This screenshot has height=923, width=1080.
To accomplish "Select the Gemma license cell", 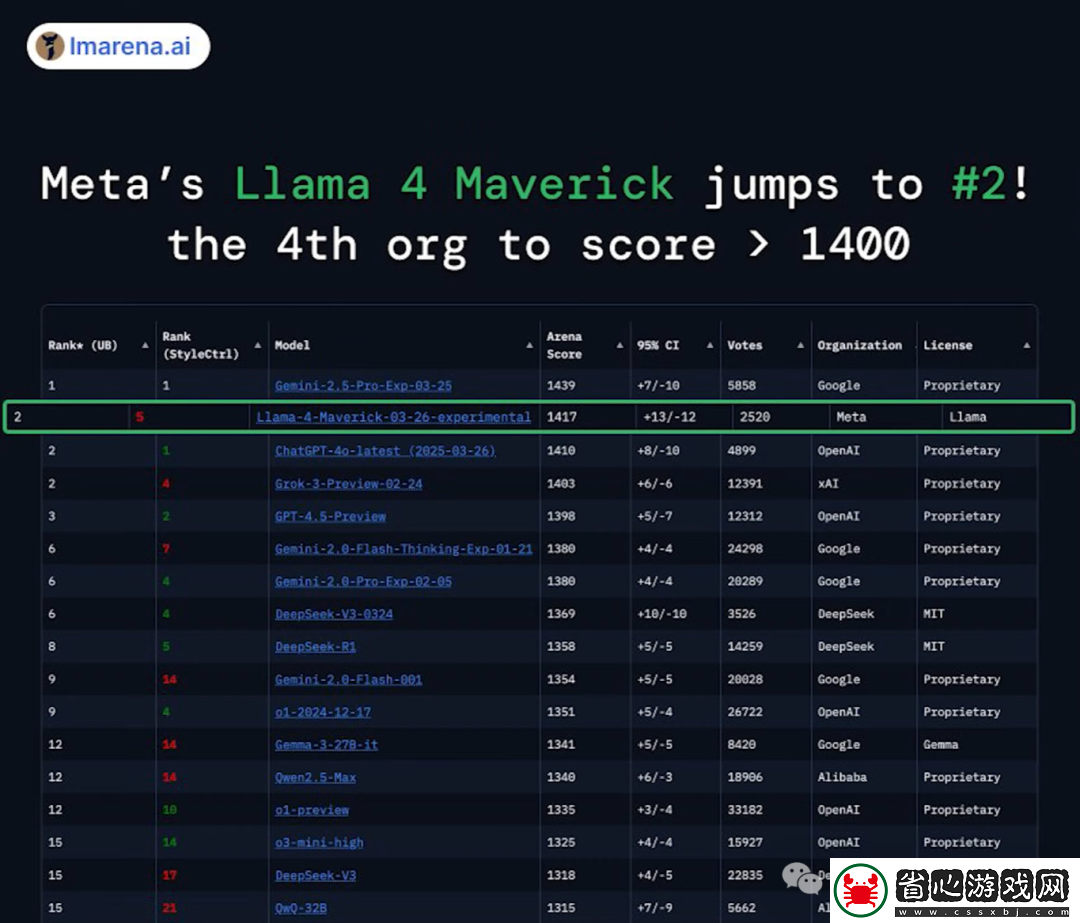I will 941,745.
